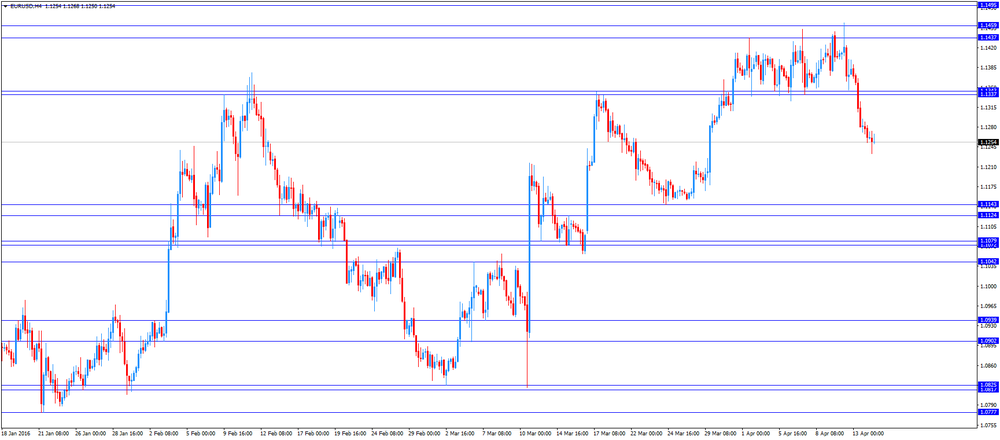The height and width of the screenshot is (440, 1000).
Task: Click the 9 Feb 16:00 time label
Action: coord(238,434)
